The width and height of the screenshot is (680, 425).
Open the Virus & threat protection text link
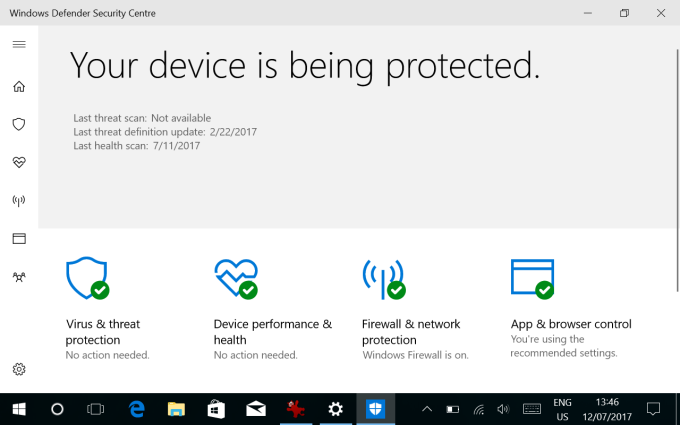click(x=103, y=332)
